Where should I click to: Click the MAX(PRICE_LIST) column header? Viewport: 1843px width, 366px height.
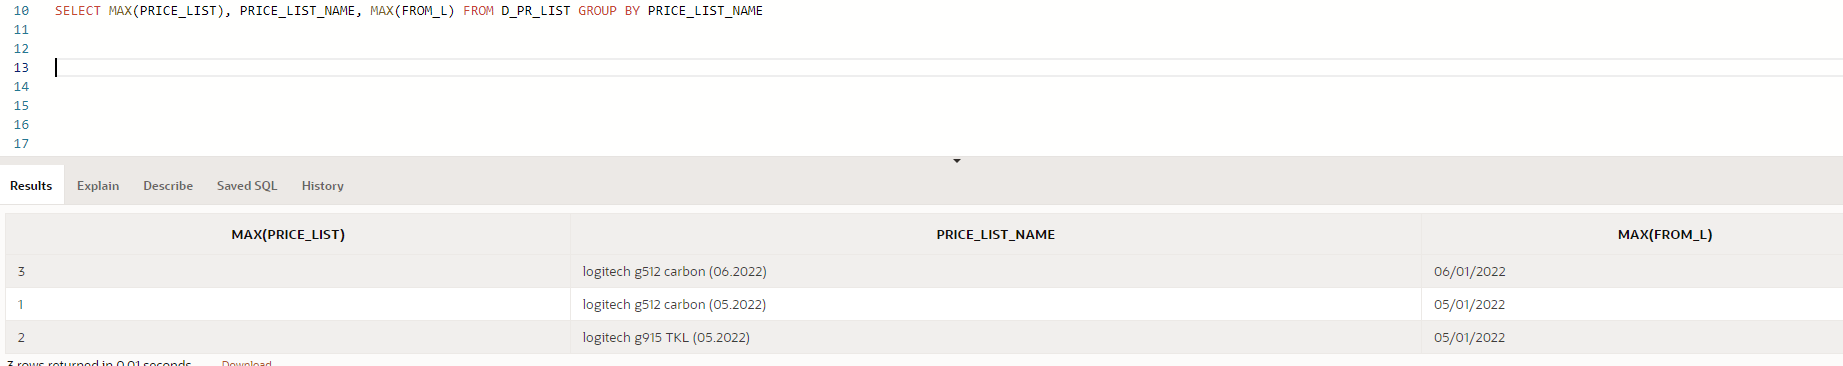288,234
